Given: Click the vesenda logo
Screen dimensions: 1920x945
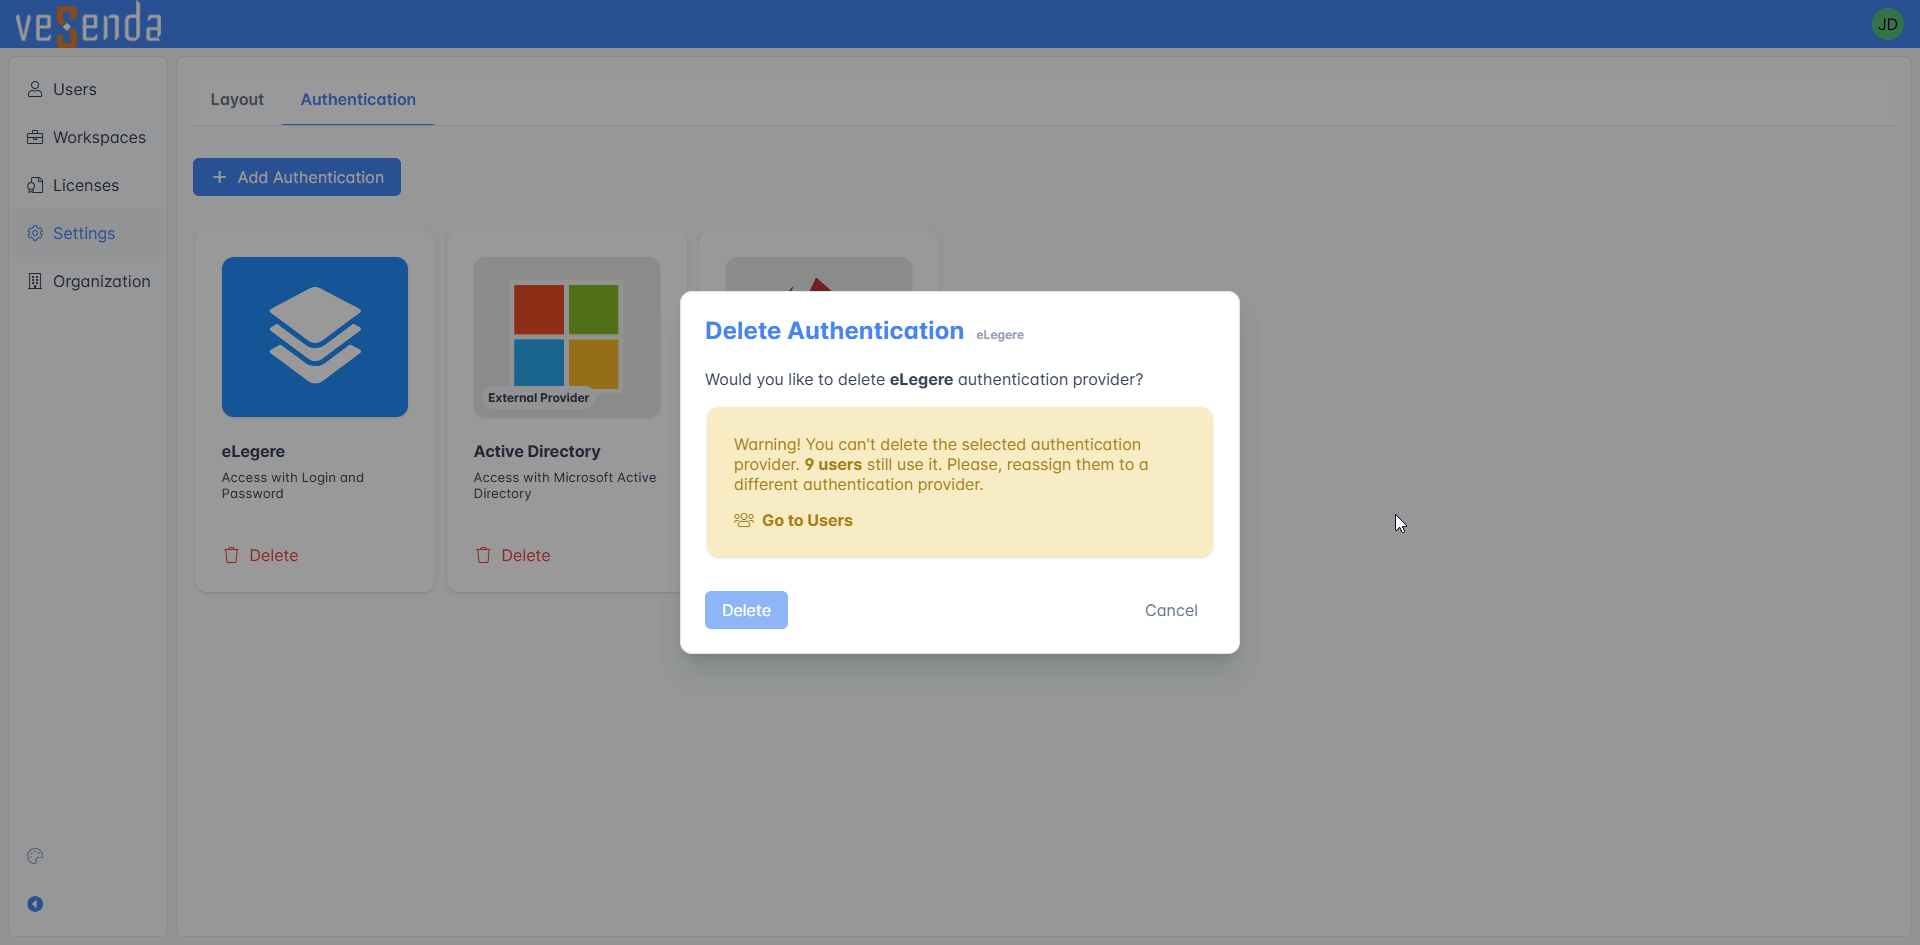Looking at the screenshot, I should tap(89, 24).
